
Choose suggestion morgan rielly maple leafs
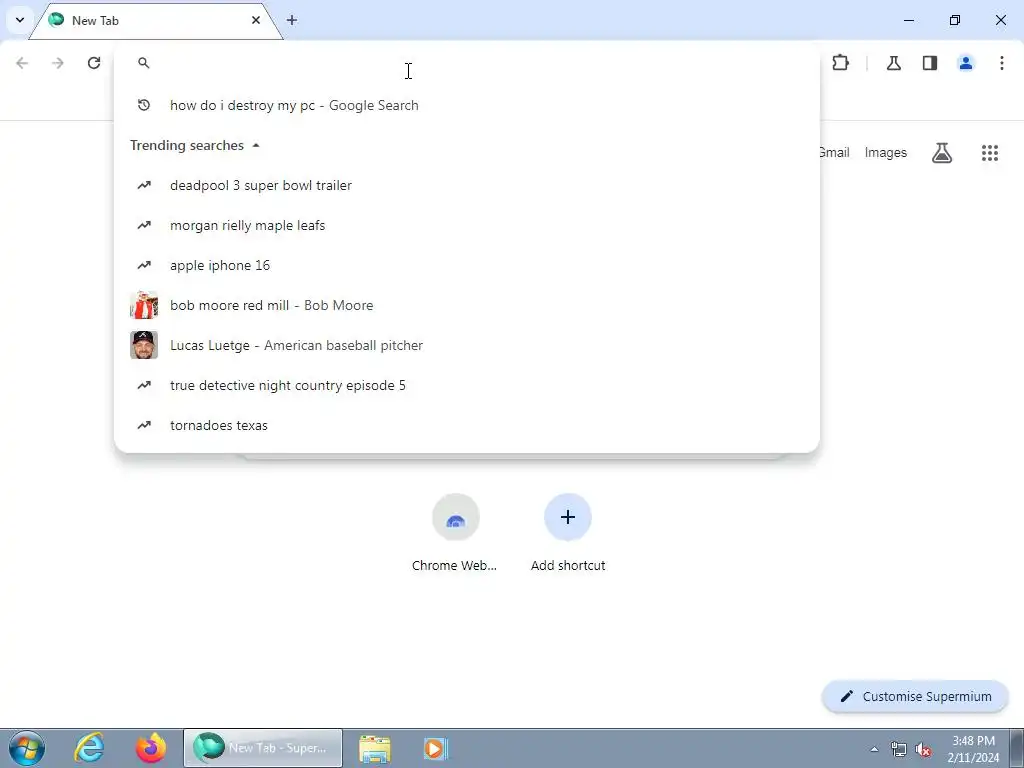pyautogui.click(x=466, y=225)
